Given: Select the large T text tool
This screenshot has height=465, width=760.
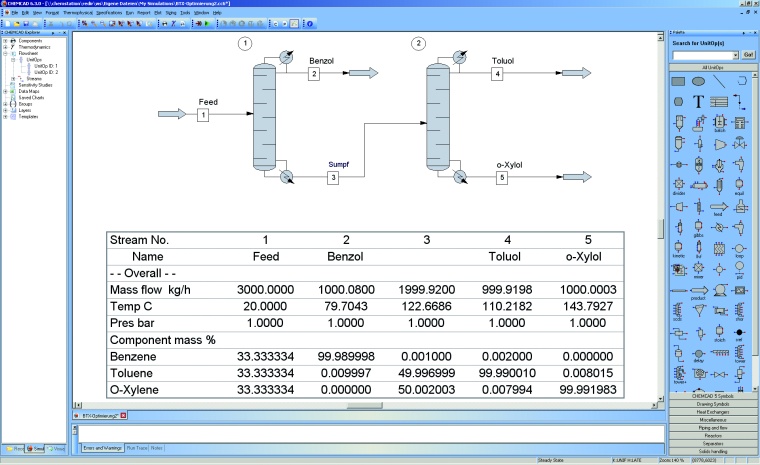Looking at the screenshot, I should click(x=698, y=102).
